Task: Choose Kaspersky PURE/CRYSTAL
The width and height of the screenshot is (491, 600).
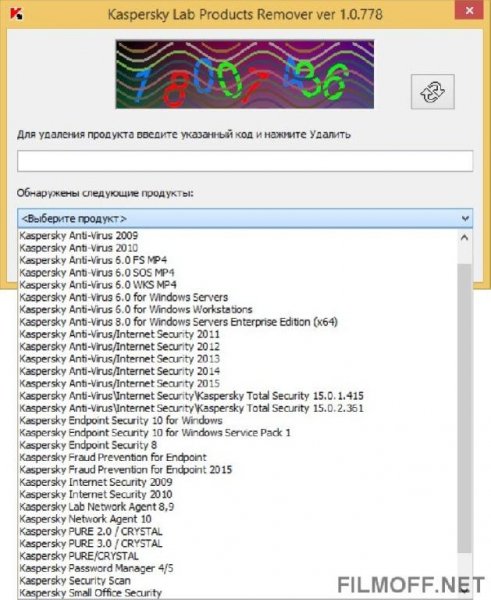Action: (238, 556)
